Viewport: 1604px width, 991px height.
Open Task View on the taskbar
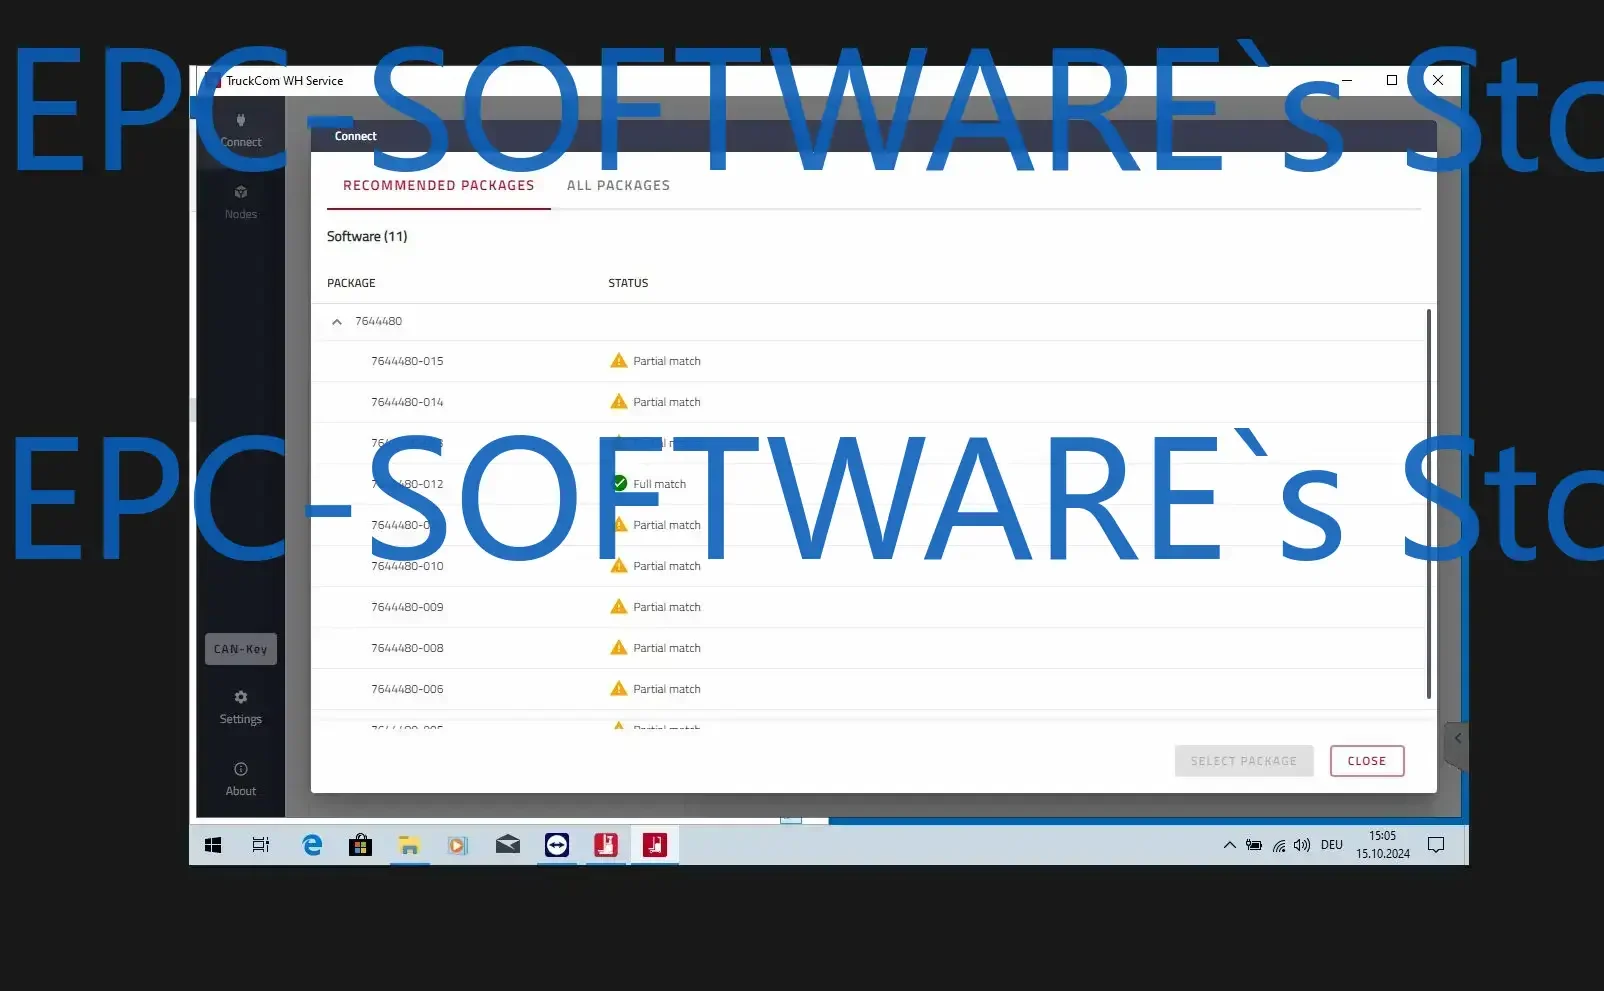261,845
